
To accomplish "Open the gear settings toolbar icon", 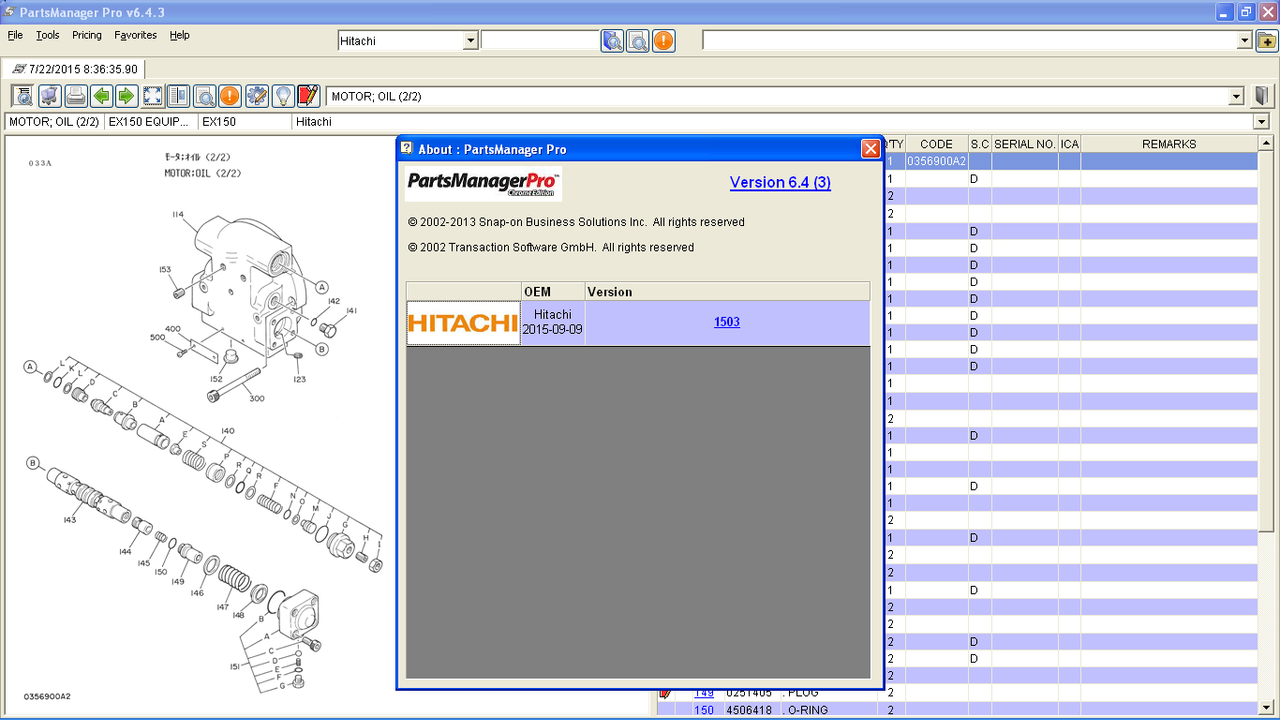I will coord(257,96).
